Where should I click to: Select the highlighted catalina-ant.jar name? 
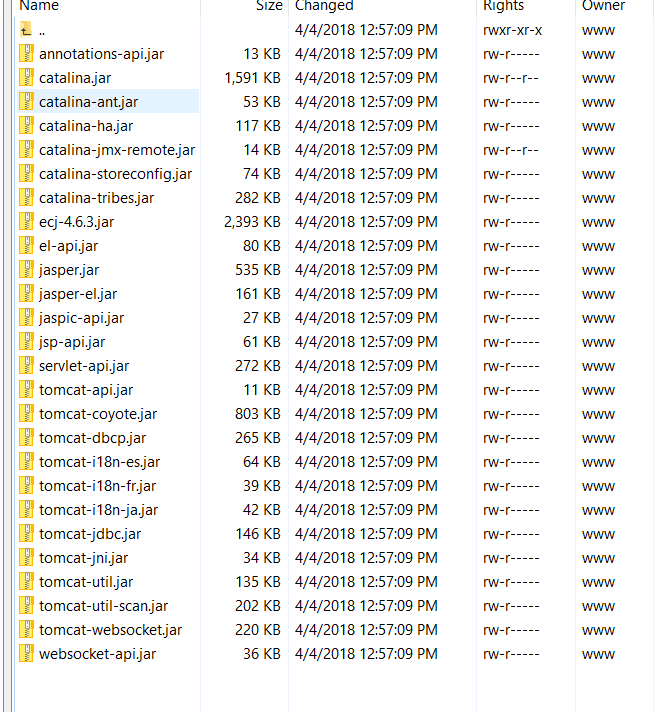88,102
